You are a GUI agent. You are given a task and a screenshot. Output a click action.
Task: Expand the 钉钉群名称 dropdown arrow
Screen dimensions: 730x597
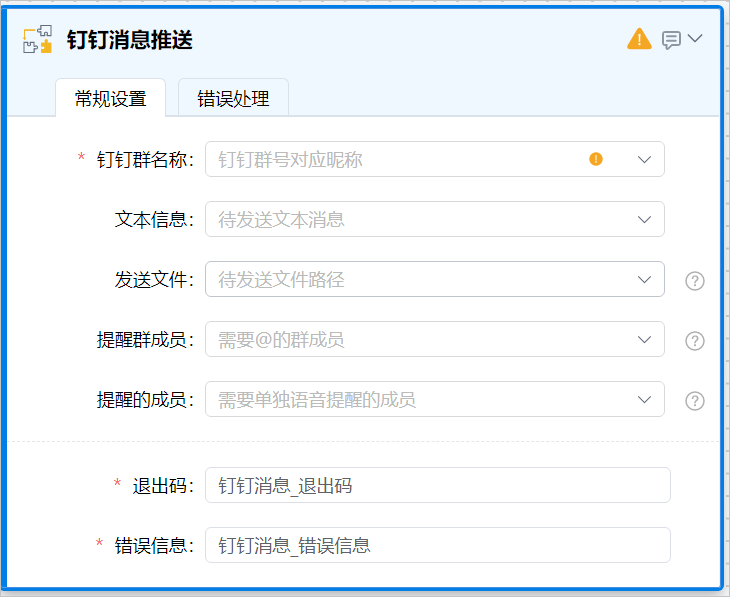[644, 159]
